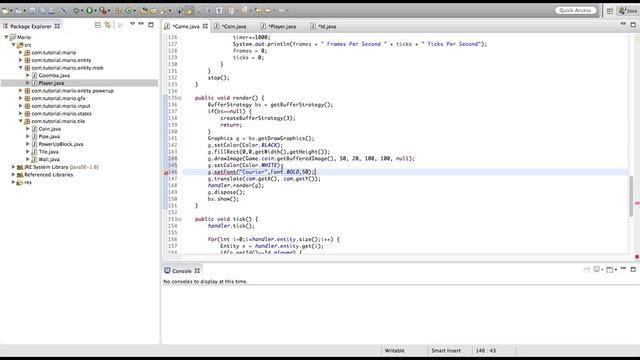
Task: Maximize the Console panel
Action: click(633, 269)
